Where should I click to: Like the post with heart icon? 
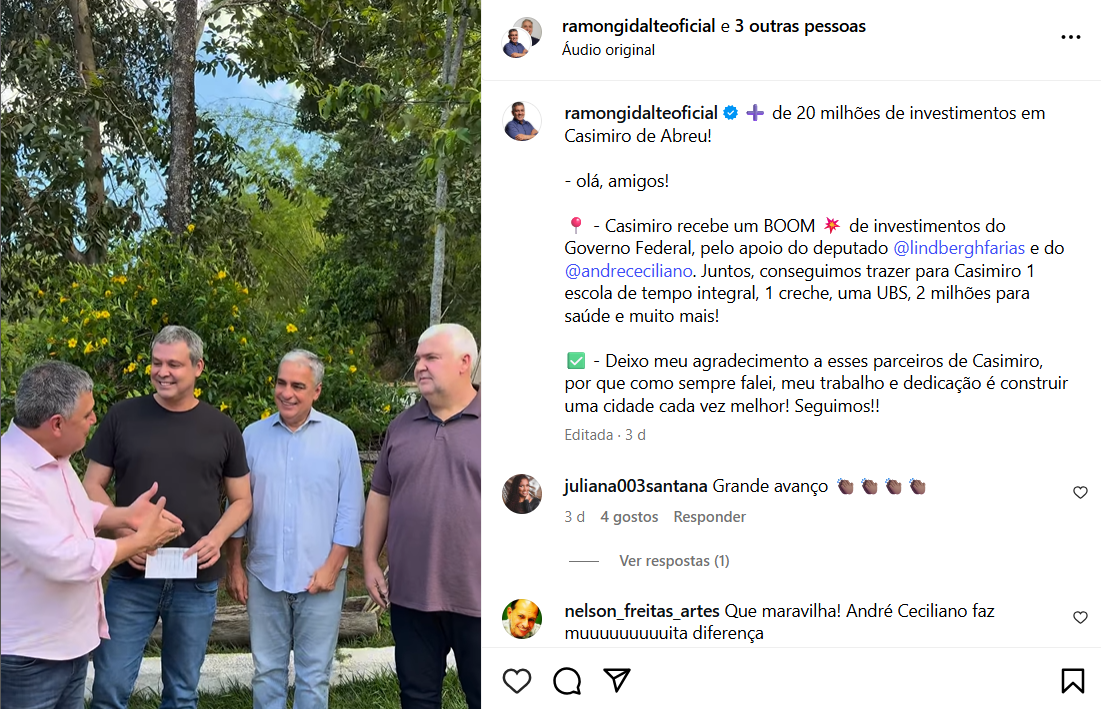[517, 681]
